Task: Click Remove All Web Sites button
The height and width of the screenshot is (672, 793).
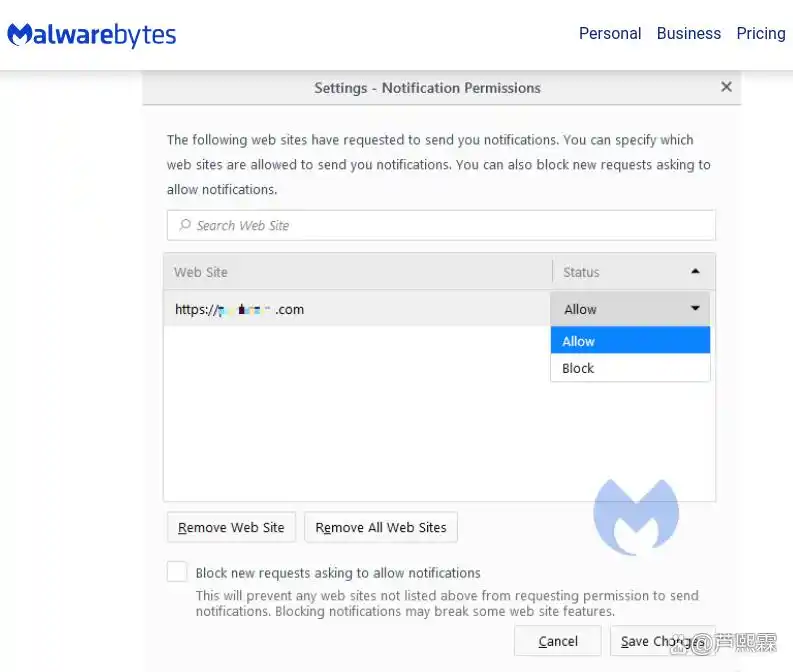Action: pyautogui.click(x=381, y=527)
